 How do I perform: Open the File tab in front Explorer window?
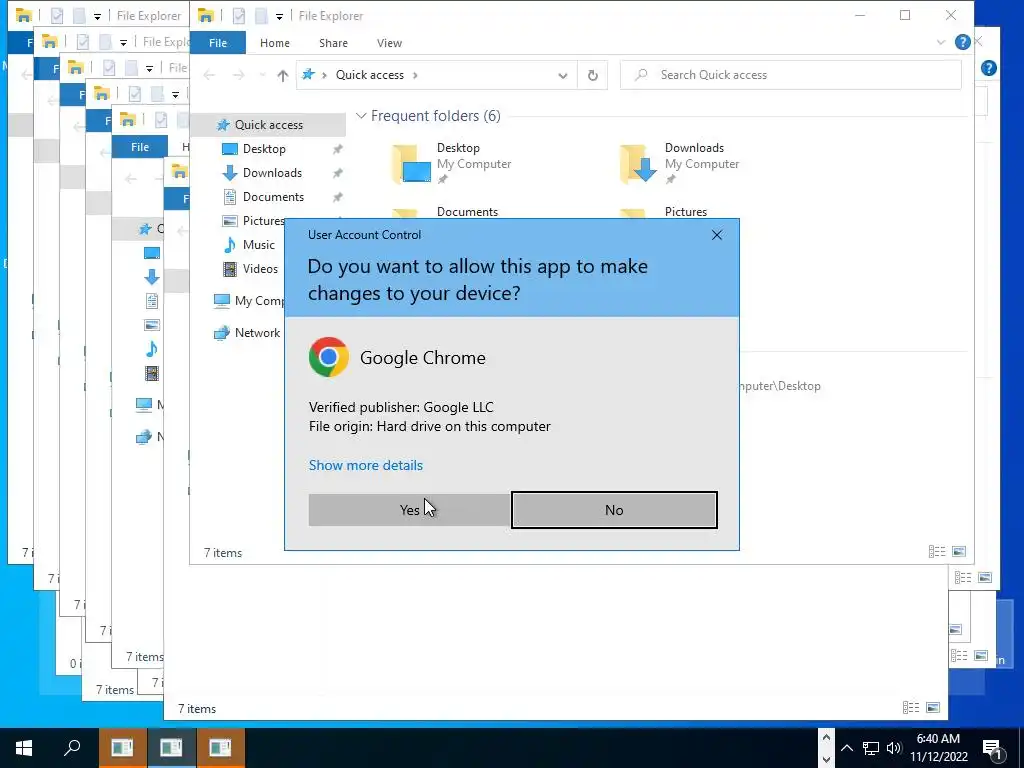pos(218,43)
